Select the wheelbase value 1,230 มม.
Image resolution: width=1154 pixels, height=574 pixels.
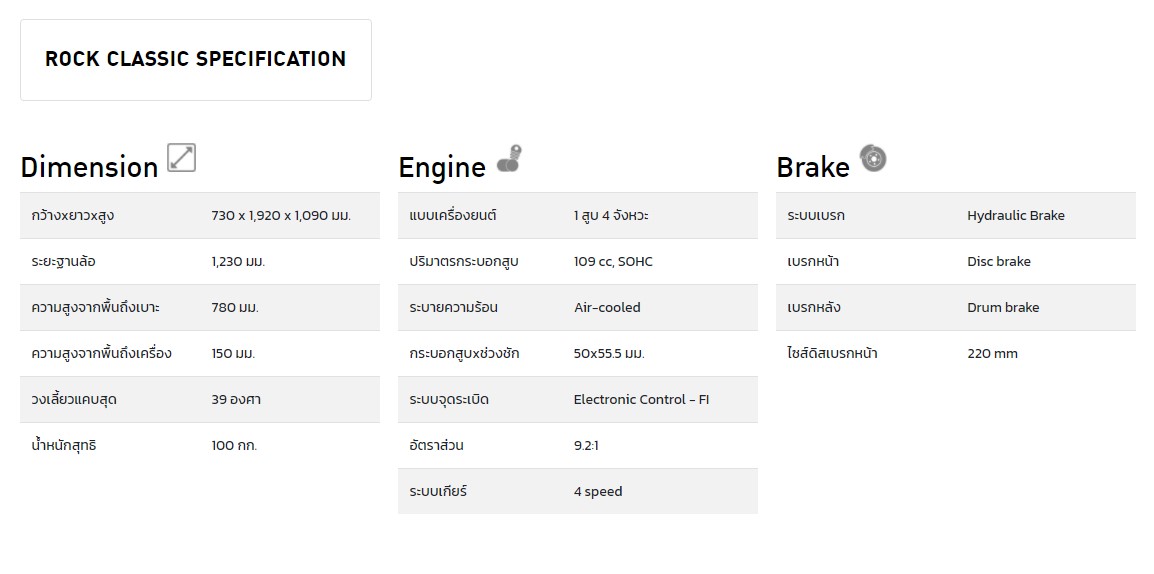click(x=238, y=261)
